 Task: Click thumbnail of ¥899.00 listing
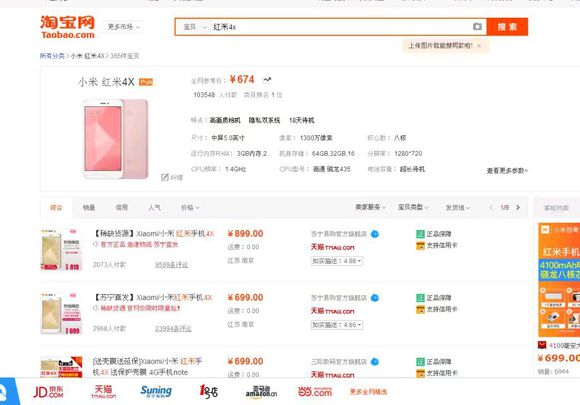[x=61, y=250]
